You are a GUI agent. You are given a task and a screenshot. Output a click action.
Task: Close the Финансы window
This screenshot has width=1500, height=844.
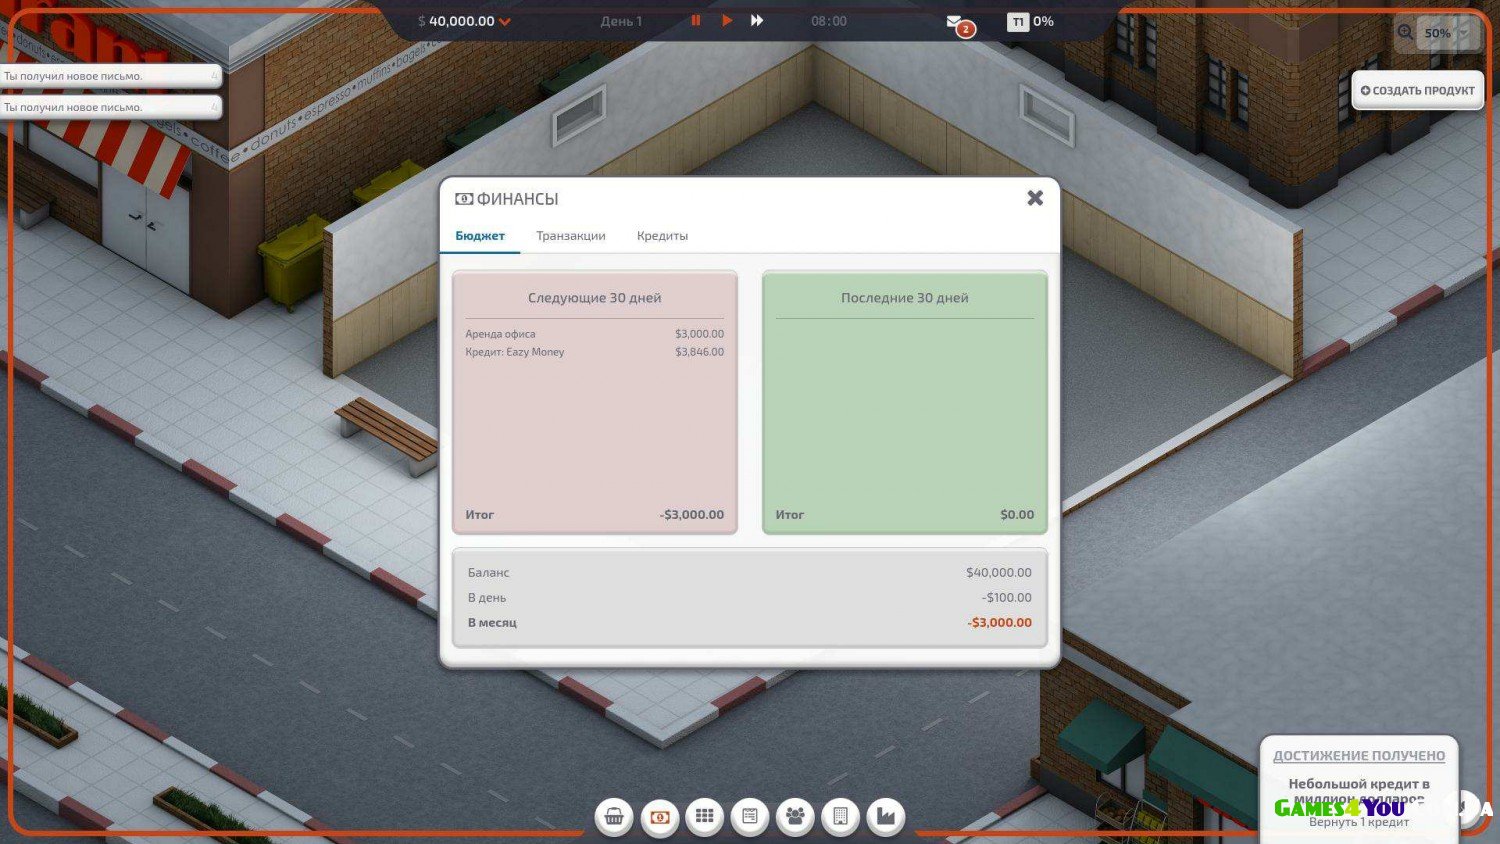1035,198
